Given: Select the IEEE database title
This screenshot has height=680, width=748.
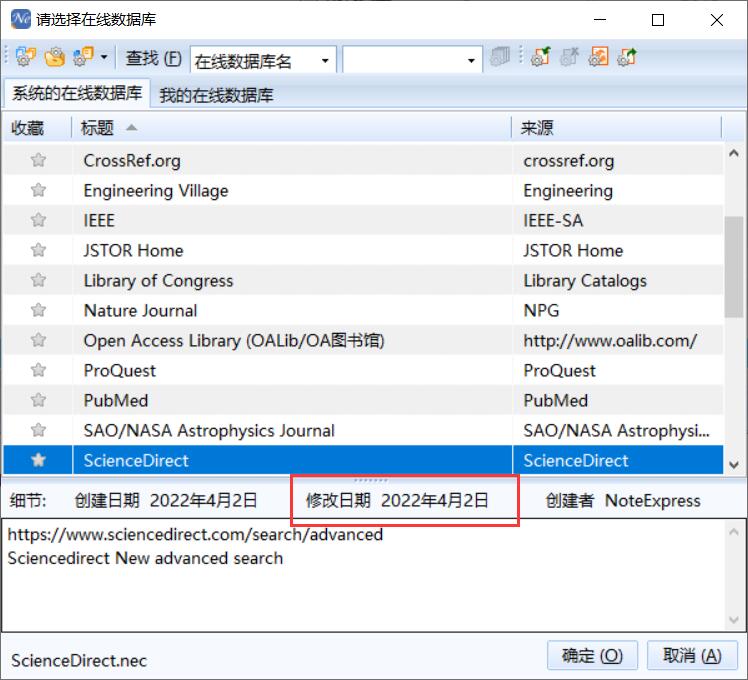Looking at the screenshot, I should [x=99, y=220].
